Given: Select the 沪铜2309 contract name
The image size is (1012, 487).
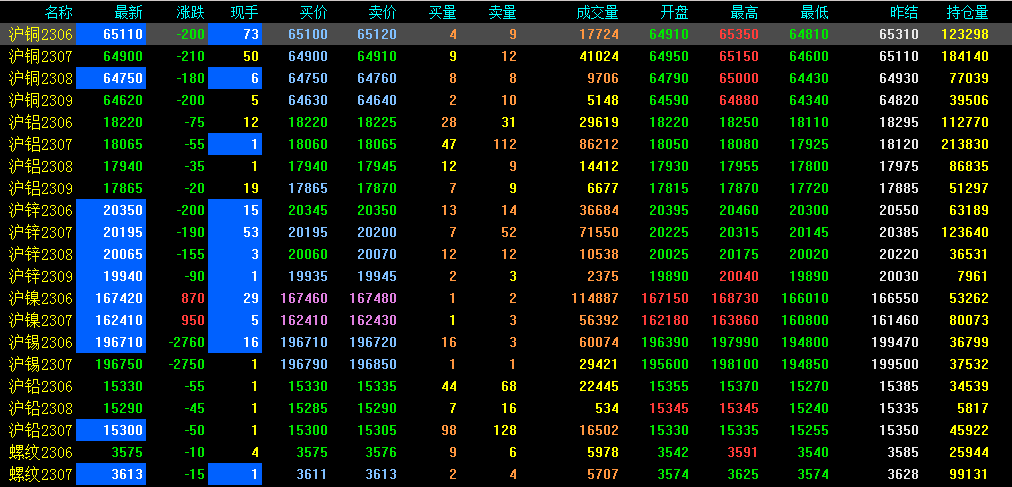Looking at the screenshot, I should [x=41, y=101].
